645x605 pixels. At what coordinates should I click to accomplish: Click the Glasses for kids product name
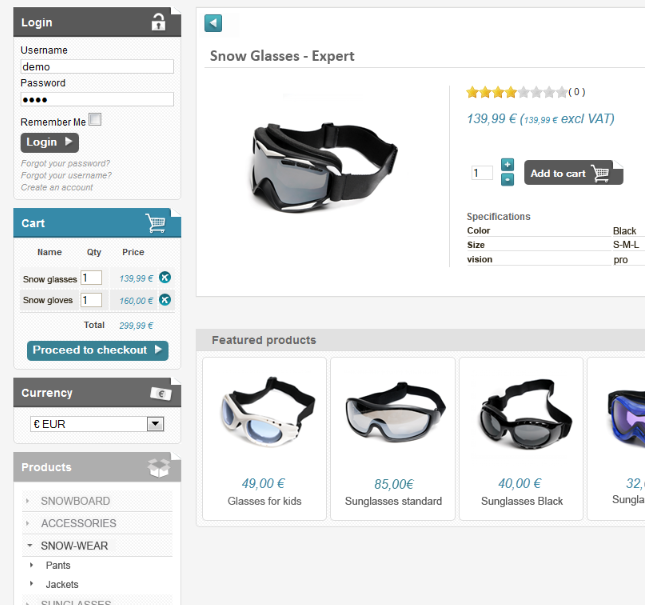point(264,501)
